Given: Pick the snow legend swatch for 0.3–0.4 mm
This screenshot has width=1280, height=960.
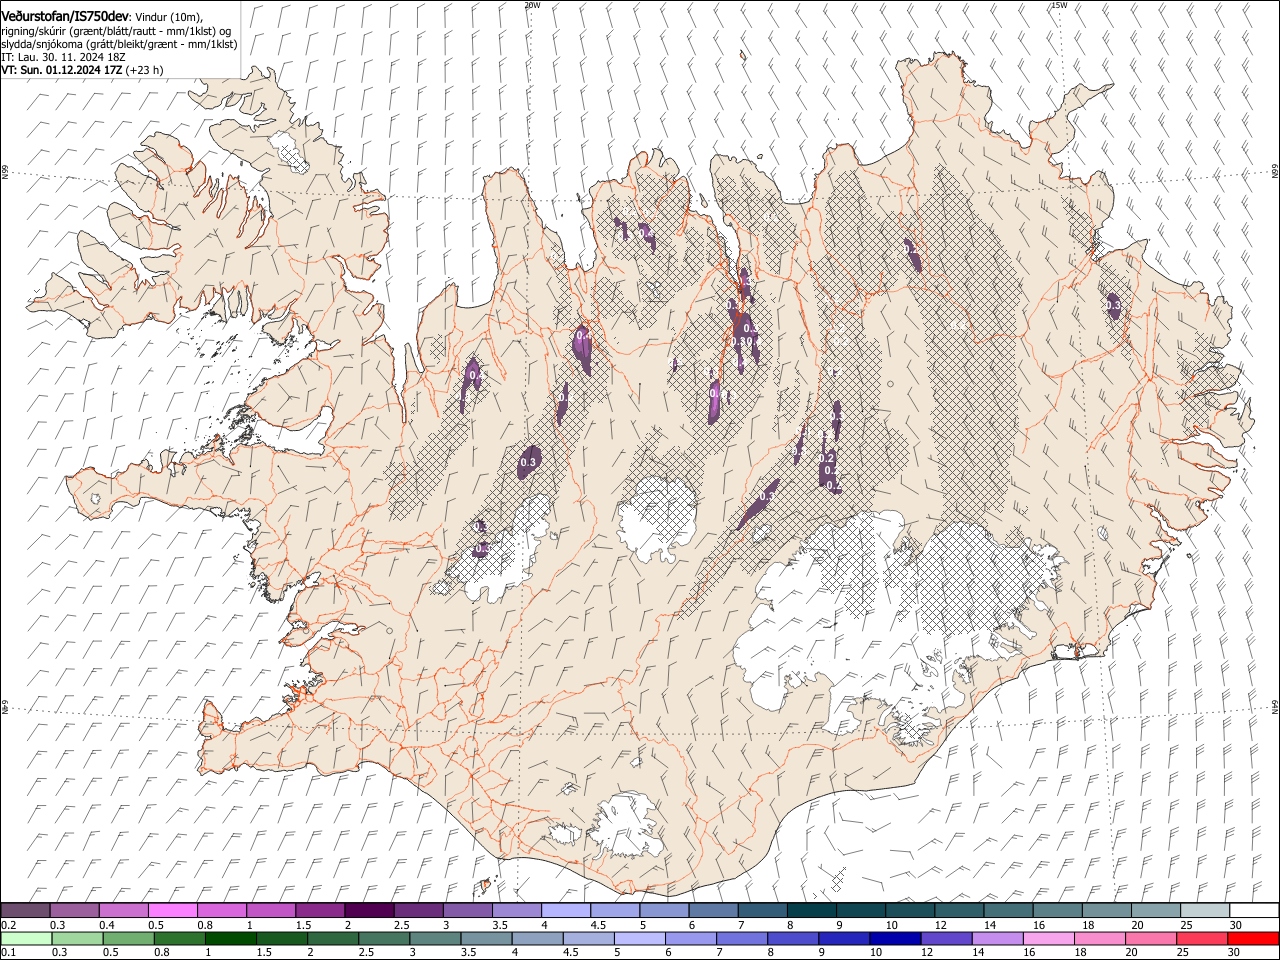Looking at the screenshot, I should pos(75,911).
